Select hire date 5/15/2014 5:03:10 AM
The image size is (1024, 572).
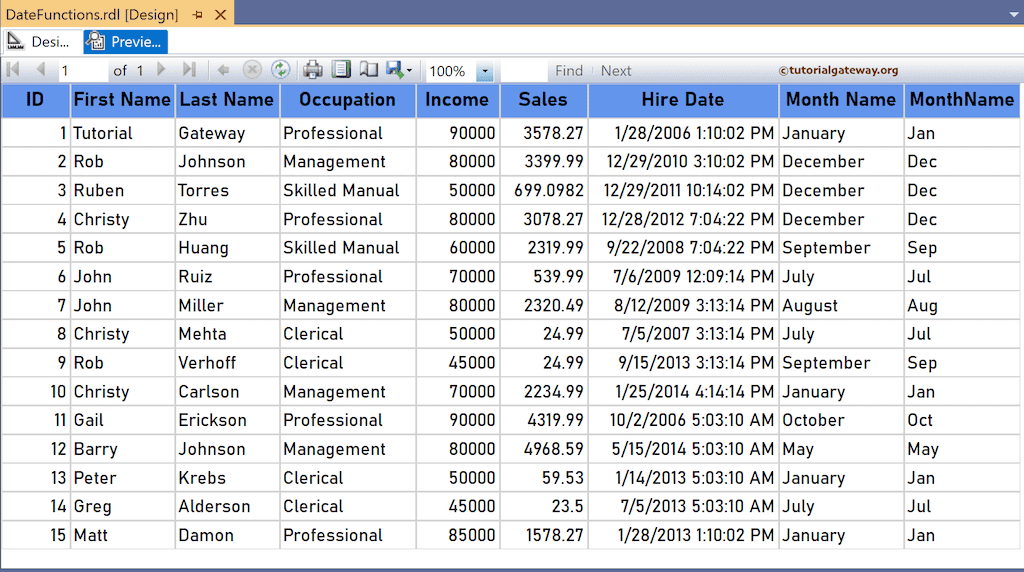coord(683,449)
